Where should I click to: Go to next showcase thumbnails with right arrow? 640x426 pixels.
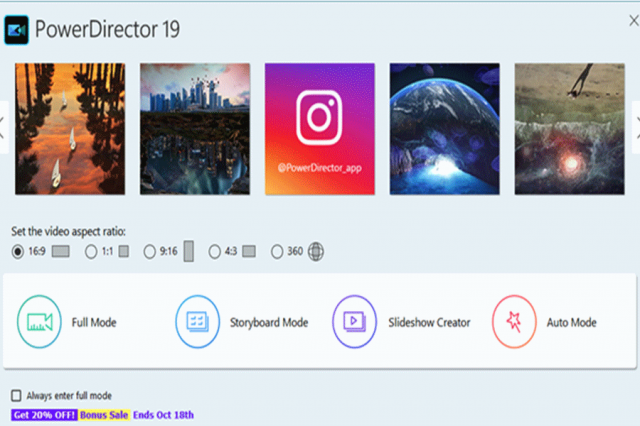[636, 127]
